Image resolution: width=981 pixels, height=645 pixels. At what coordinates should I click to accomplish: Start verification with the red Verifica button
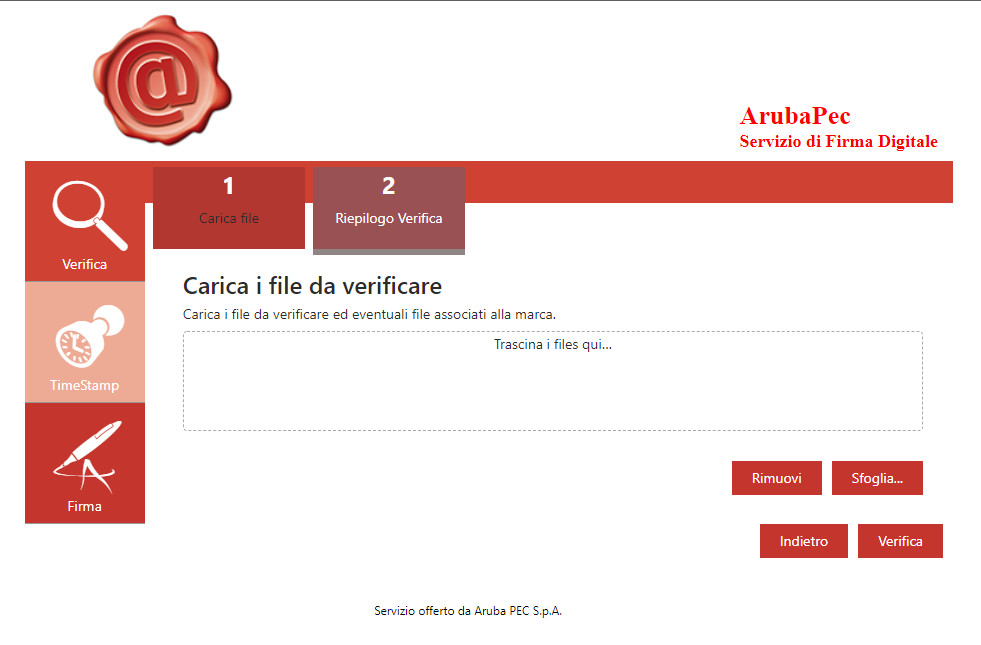pos(900,541)
